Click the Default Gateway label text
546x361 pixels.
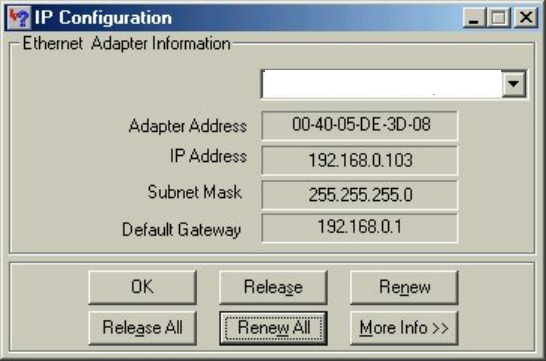(181, 230)
